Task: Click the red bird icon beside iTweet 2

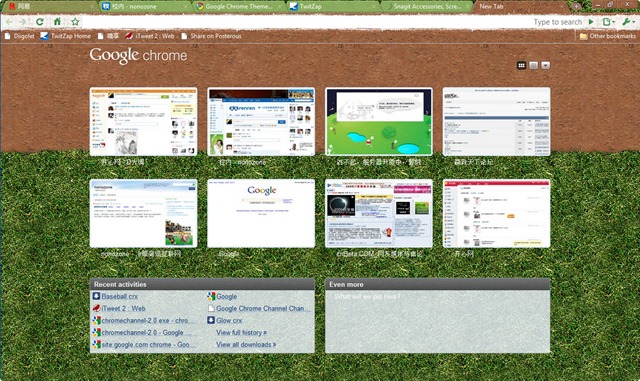Action: click(96, 308)
